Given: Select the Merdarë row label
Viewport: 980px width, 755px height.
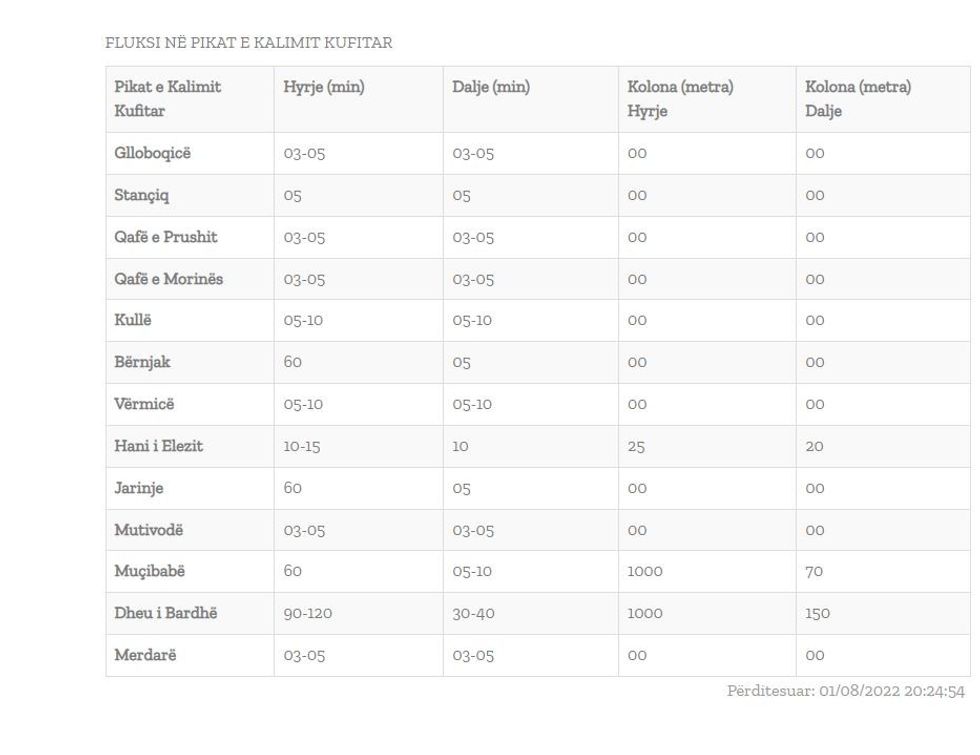Looking at the screenshot, I should [146, 655].
